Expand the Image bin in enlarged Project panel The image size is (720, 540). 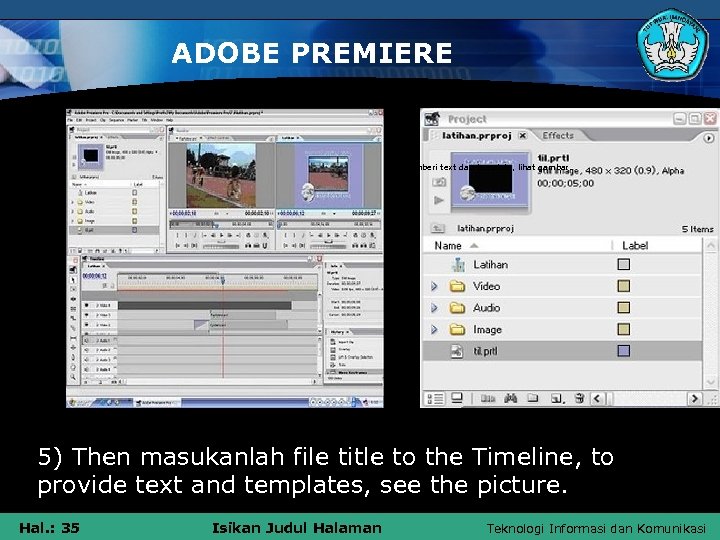click(434, 329)
